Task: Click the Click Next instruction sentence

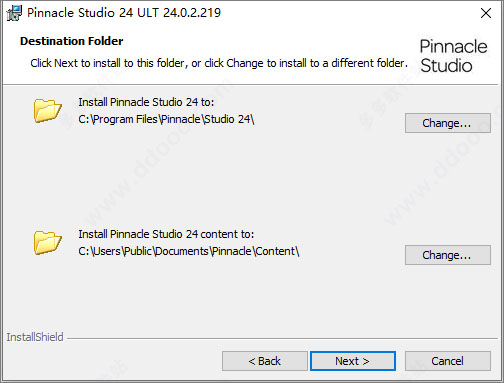Action: click(219, 63)
